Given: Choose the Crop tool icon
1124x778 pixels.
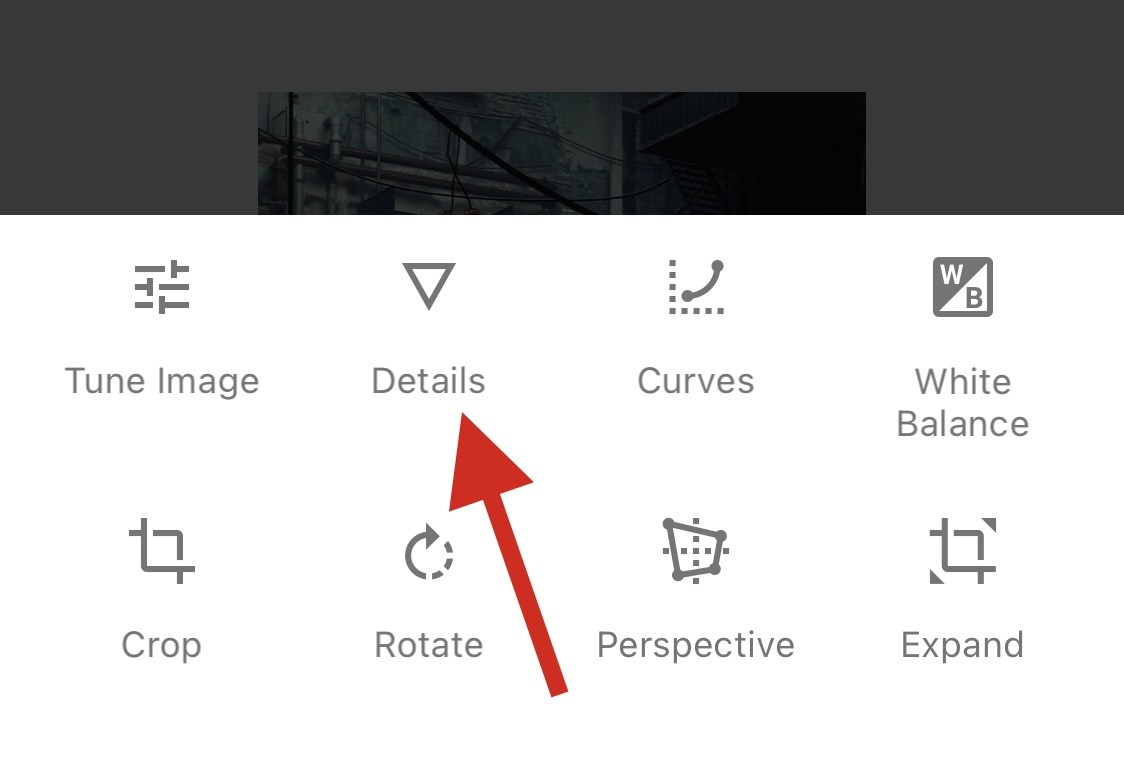Looking at the screenshot, I should pyautogui.click(x=162, y=551).
